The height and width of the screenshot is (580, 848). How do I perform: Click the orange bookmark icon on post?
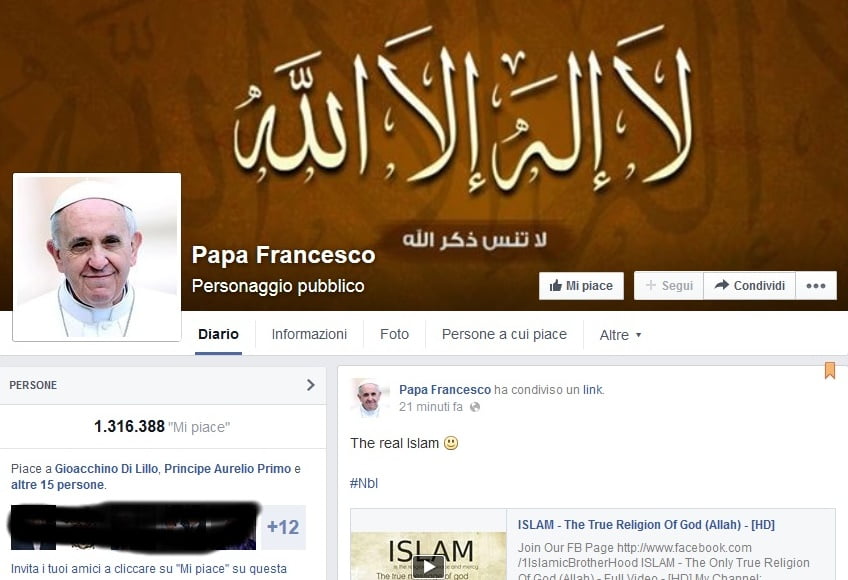coord(830,371)
